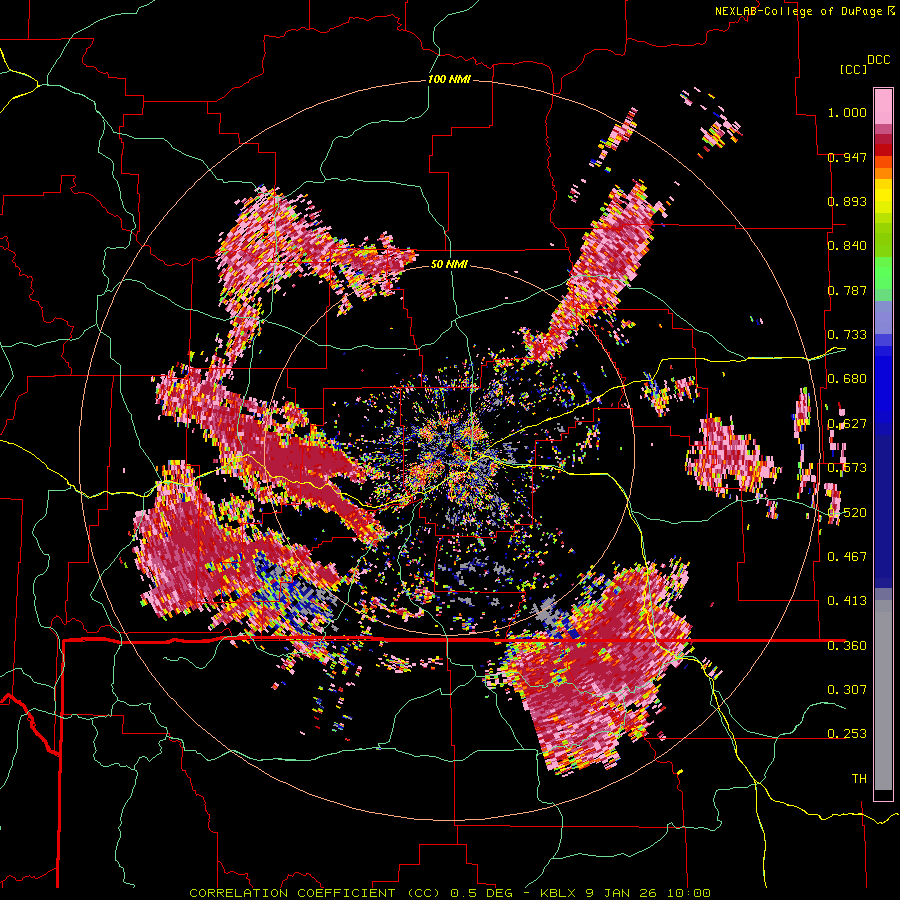Click the 0.307 legend value
The height and width of the screenshot is (900, 900).
point(847,689)
